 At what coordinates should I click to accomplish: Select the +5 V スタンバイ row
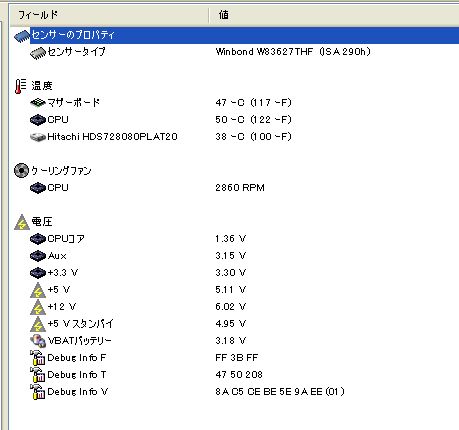pos(234,324)
